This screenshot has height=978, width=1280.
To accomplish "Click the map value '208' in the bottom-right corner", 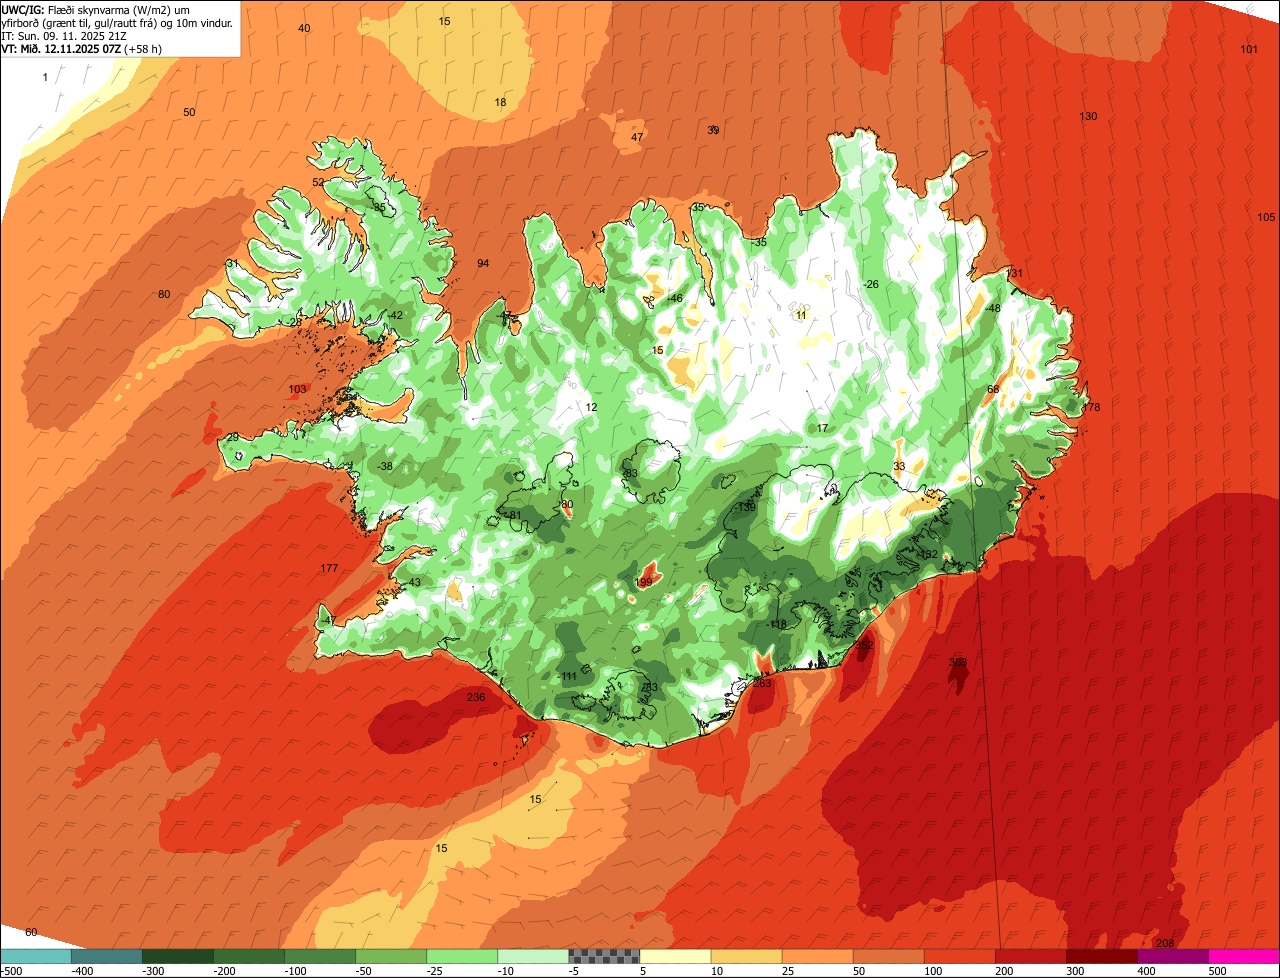I will (x=1165, y=944).
